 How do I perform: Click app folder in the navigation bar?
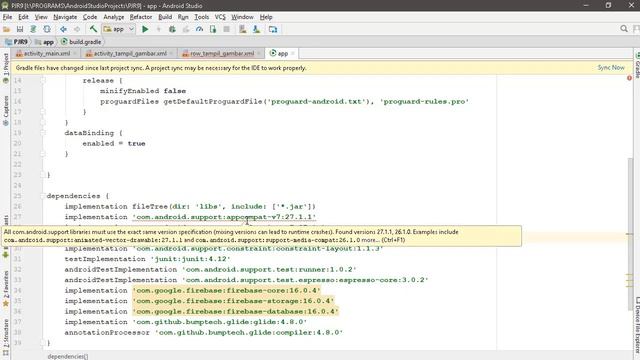44,42
